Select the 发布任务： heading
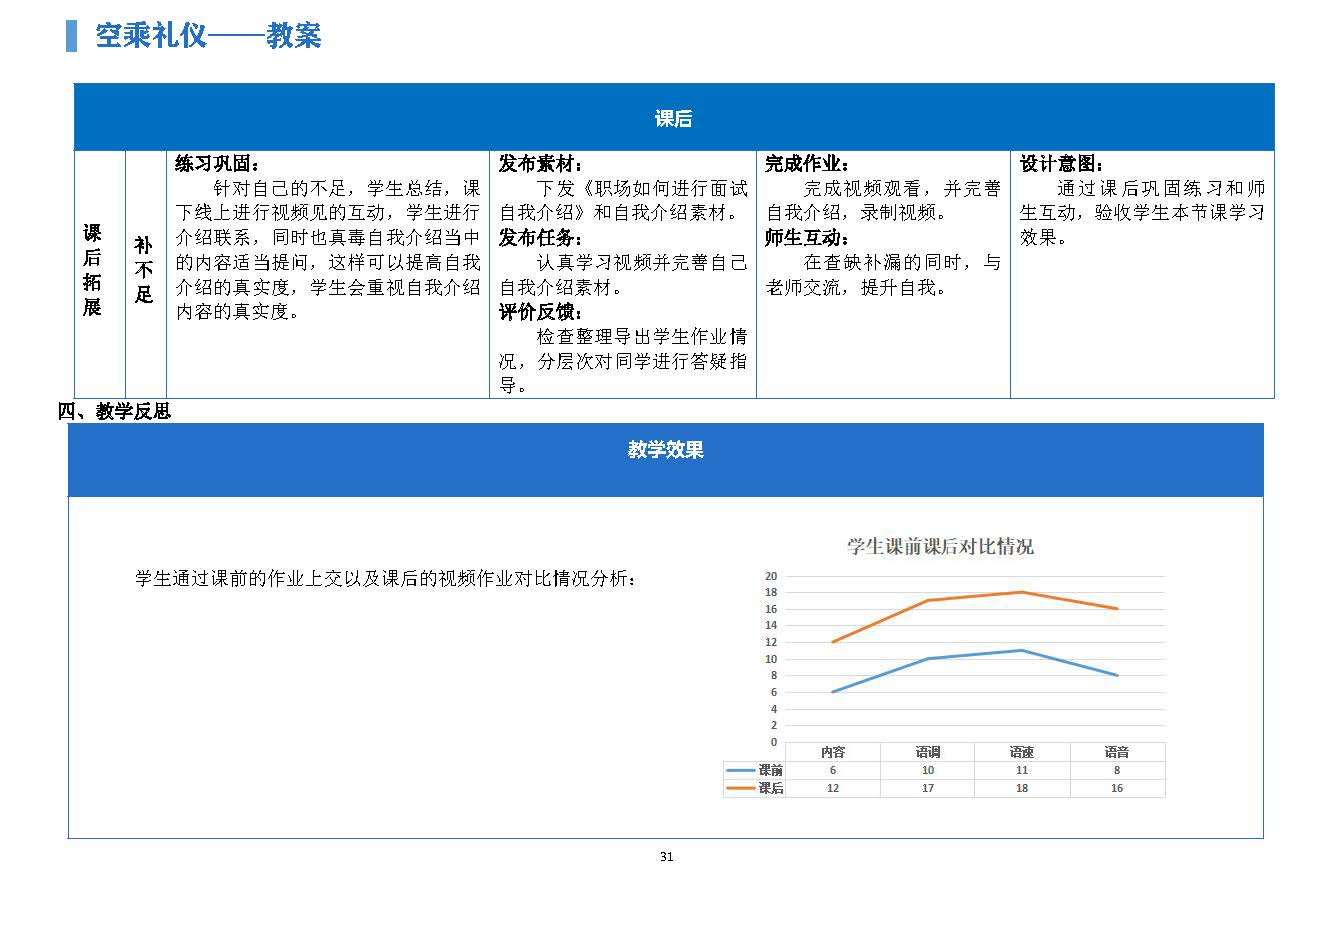The height and width of the screenshot is (943, 1334). pos(541,238)
